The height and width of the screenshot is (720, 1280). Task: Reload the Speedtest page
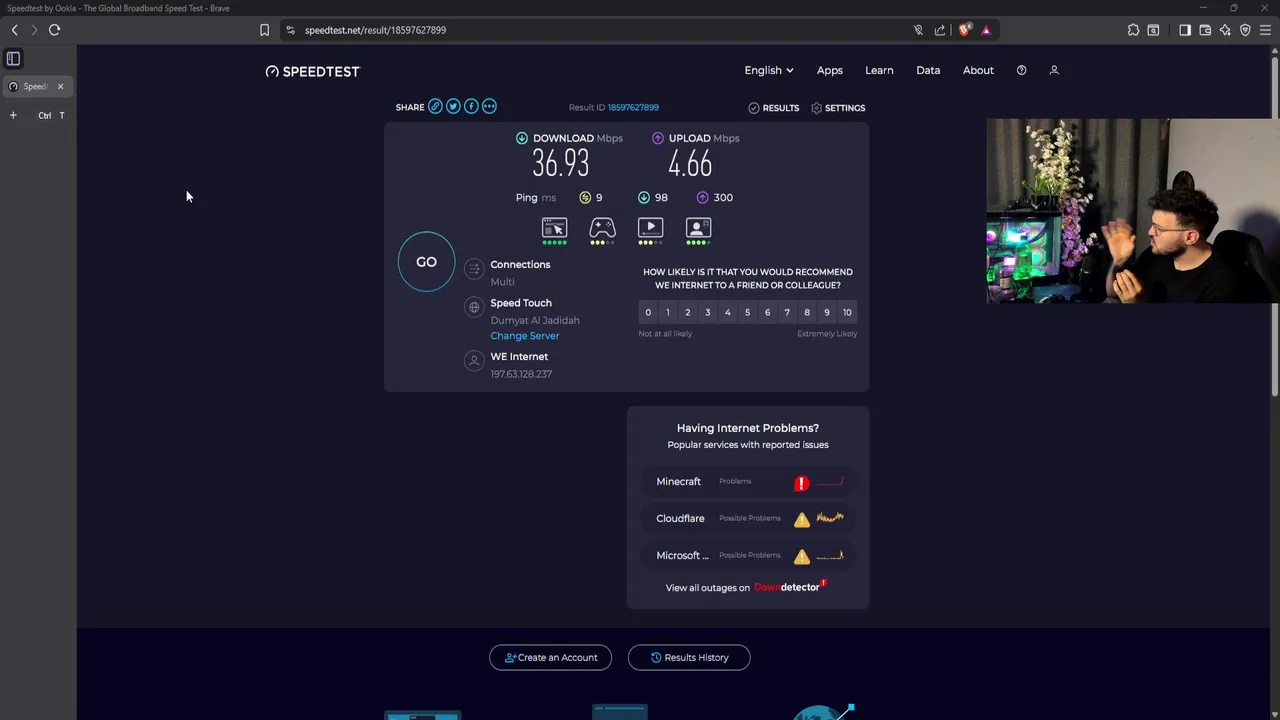pos(55,30)
